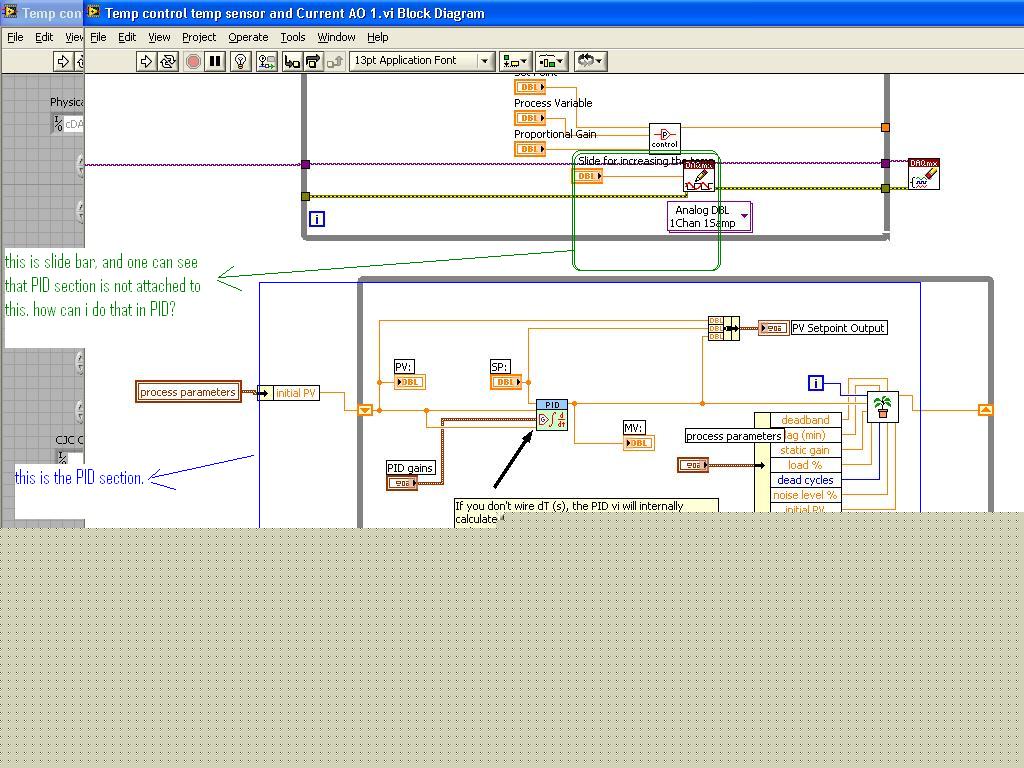This screenshot has height=768, width=1024.
Task: Select the Bundle node near PV Setpoint Output
Action: pos(724,328)
